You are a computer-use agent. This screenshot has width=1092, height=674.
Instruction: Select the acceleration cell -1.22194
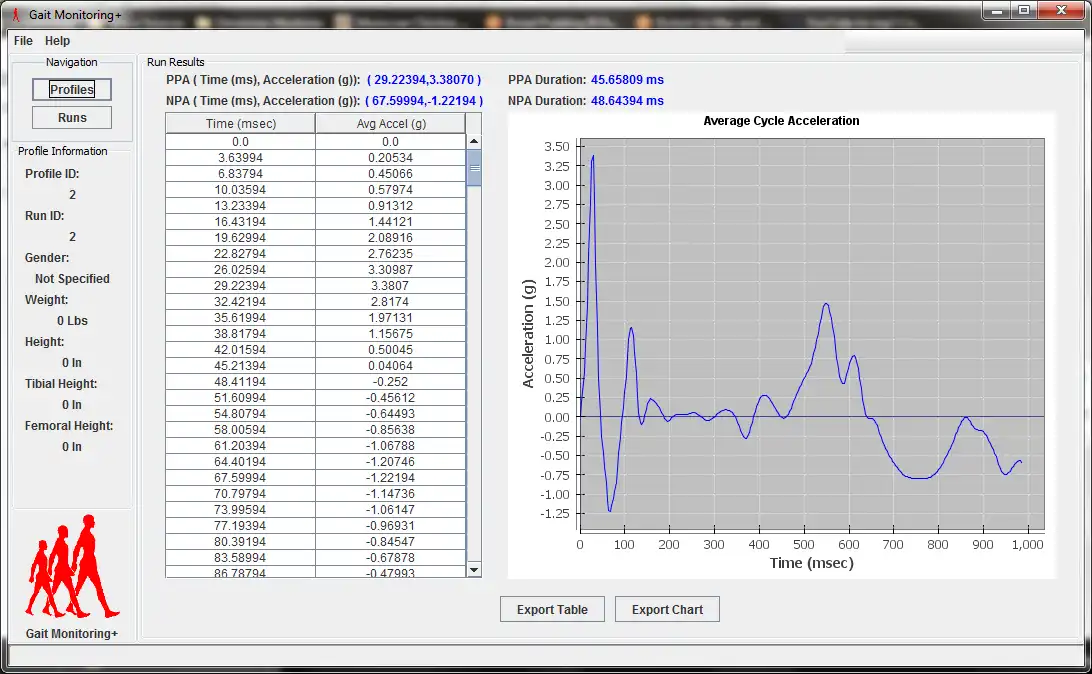coord(391,478)
